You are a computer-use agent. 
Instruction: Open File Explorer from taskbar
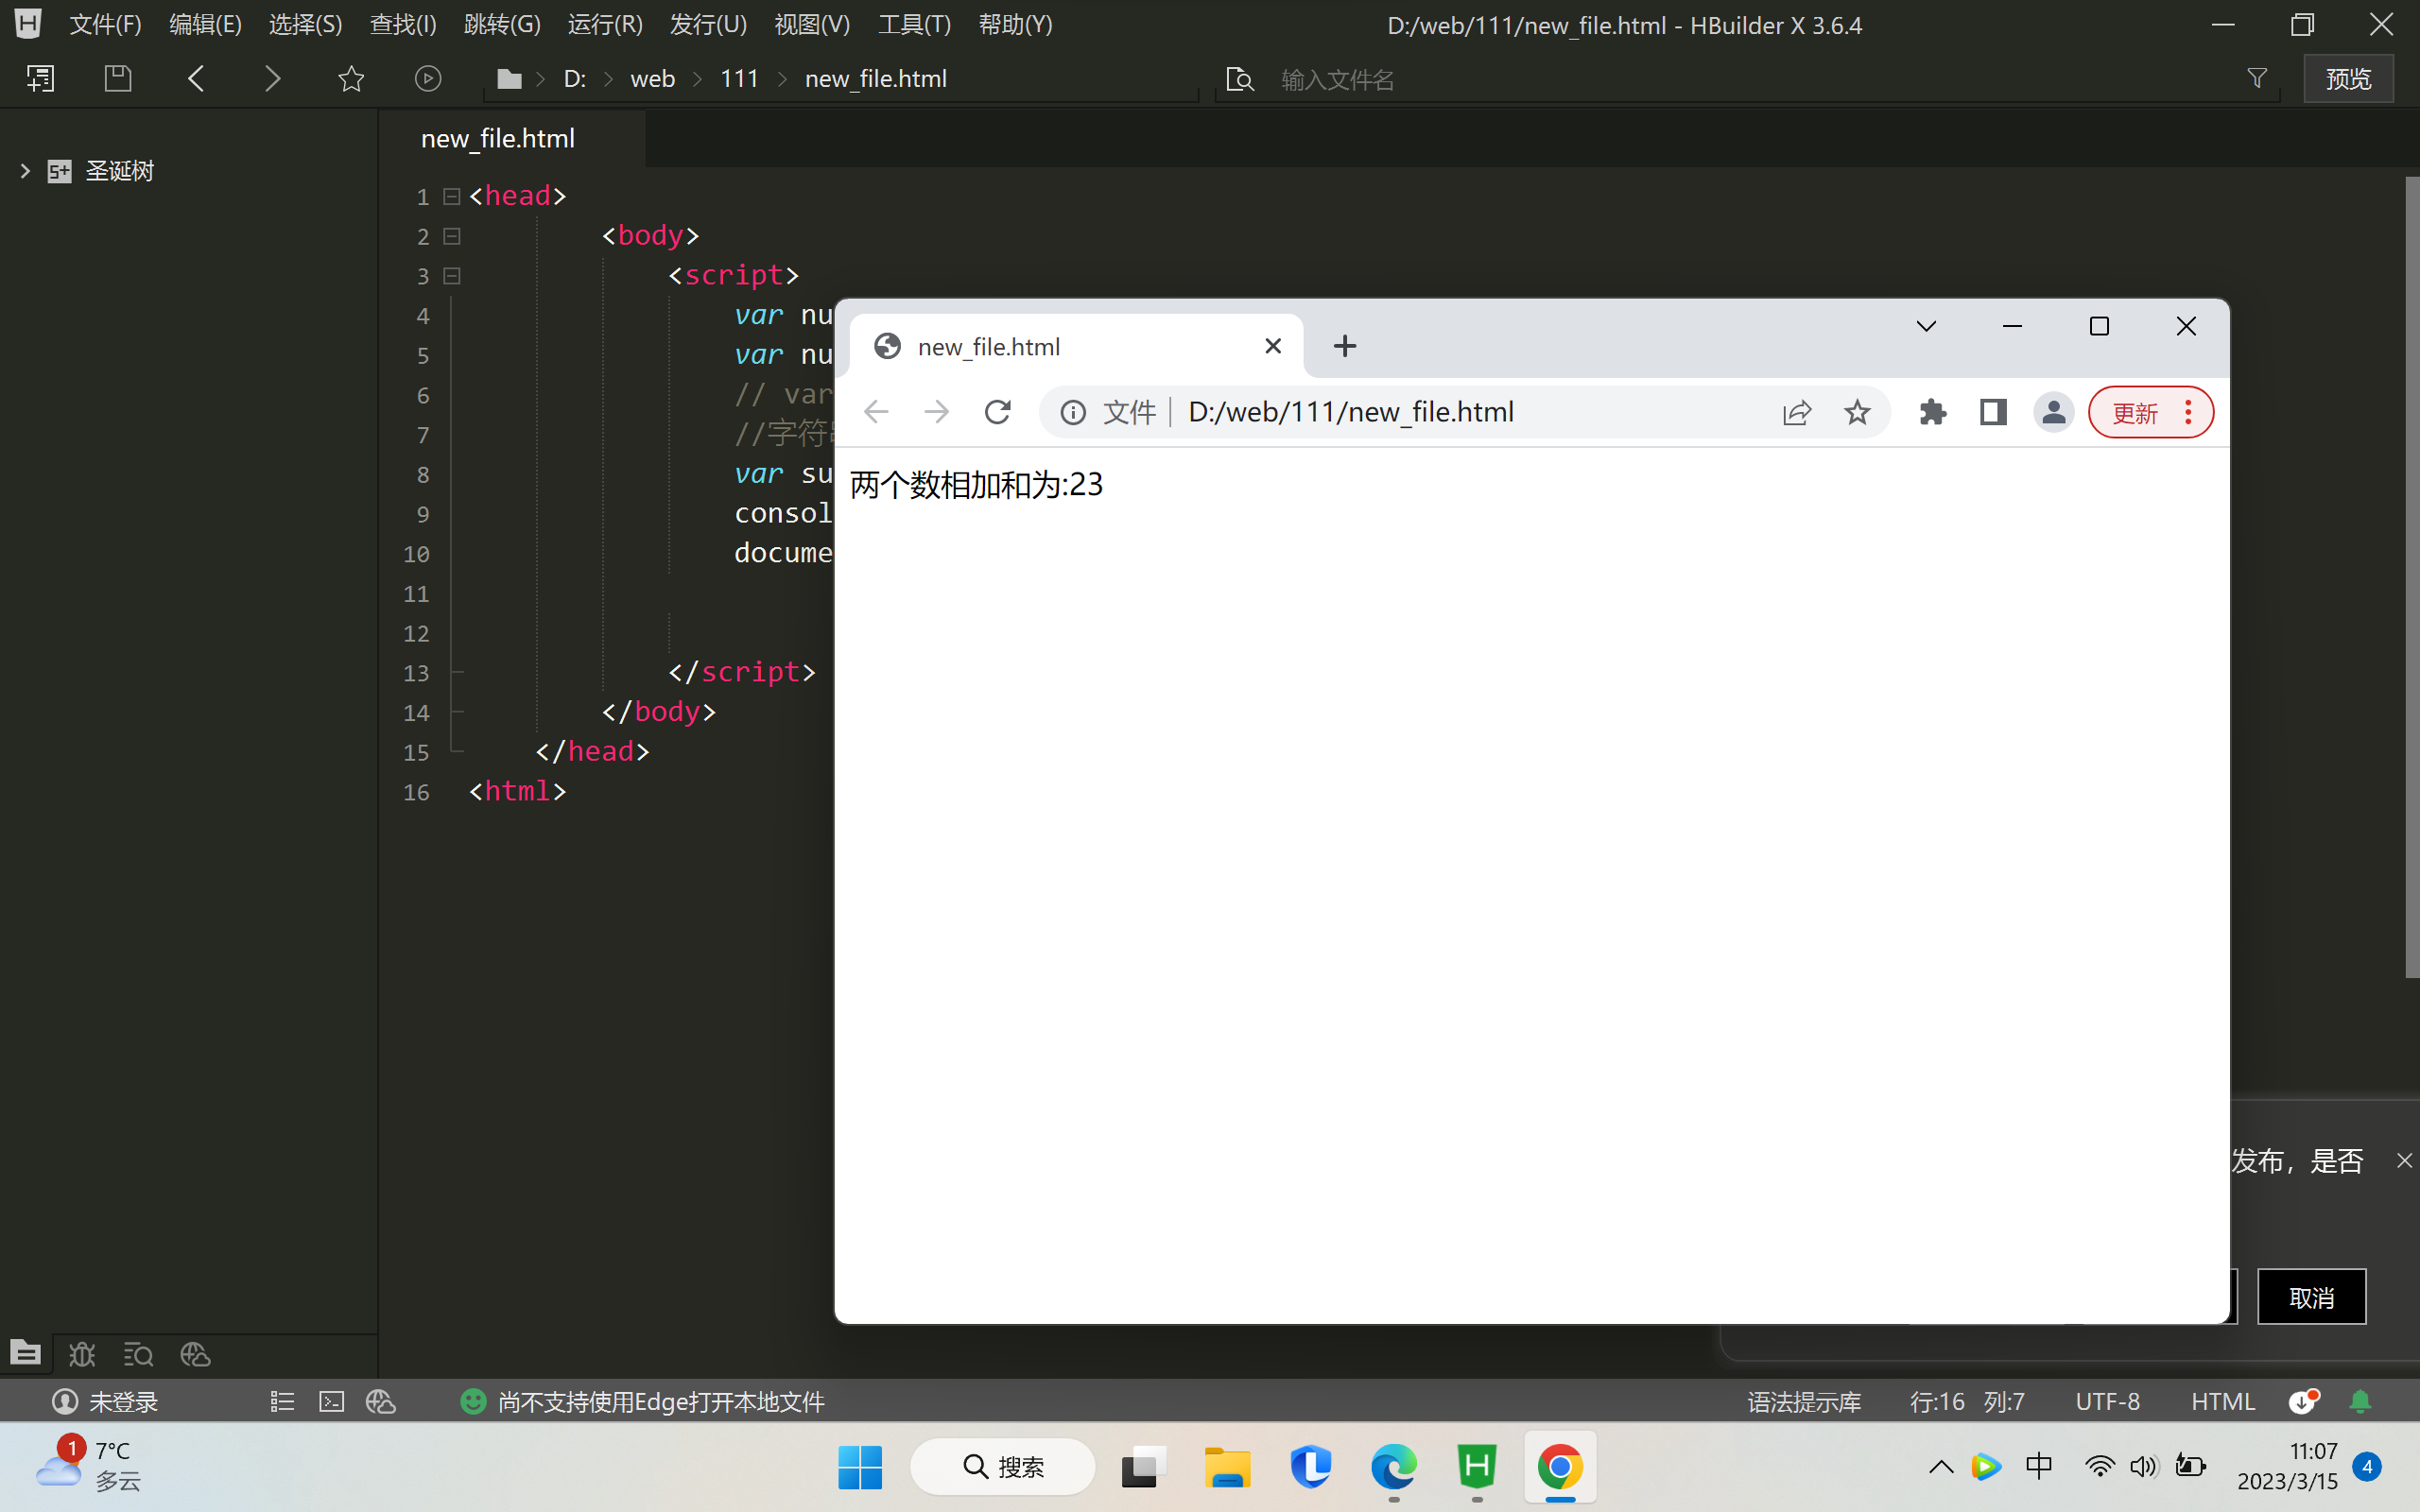tap(1227, 1467)
